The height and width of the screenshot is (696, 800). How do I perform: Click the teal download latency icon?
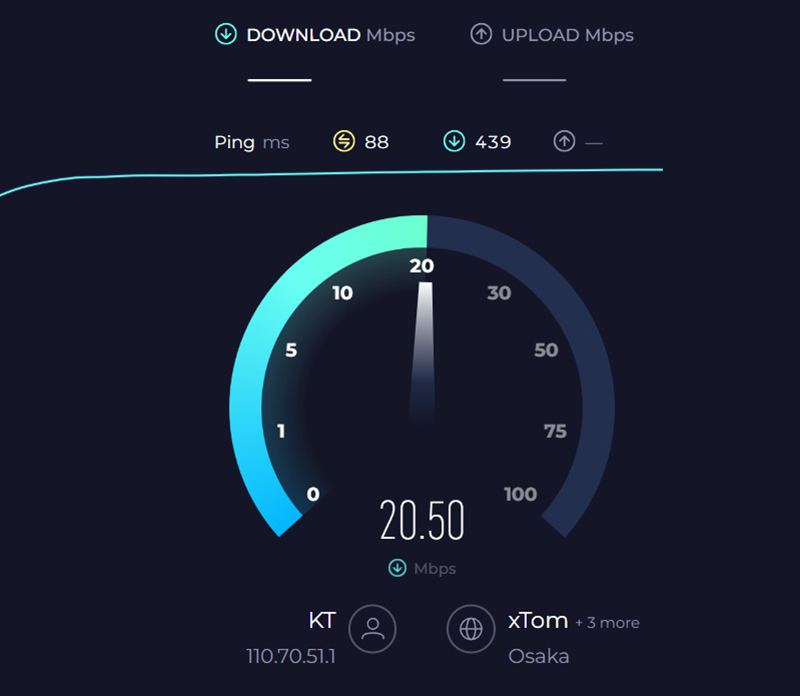pyautogui.click(x=454, y=141)
